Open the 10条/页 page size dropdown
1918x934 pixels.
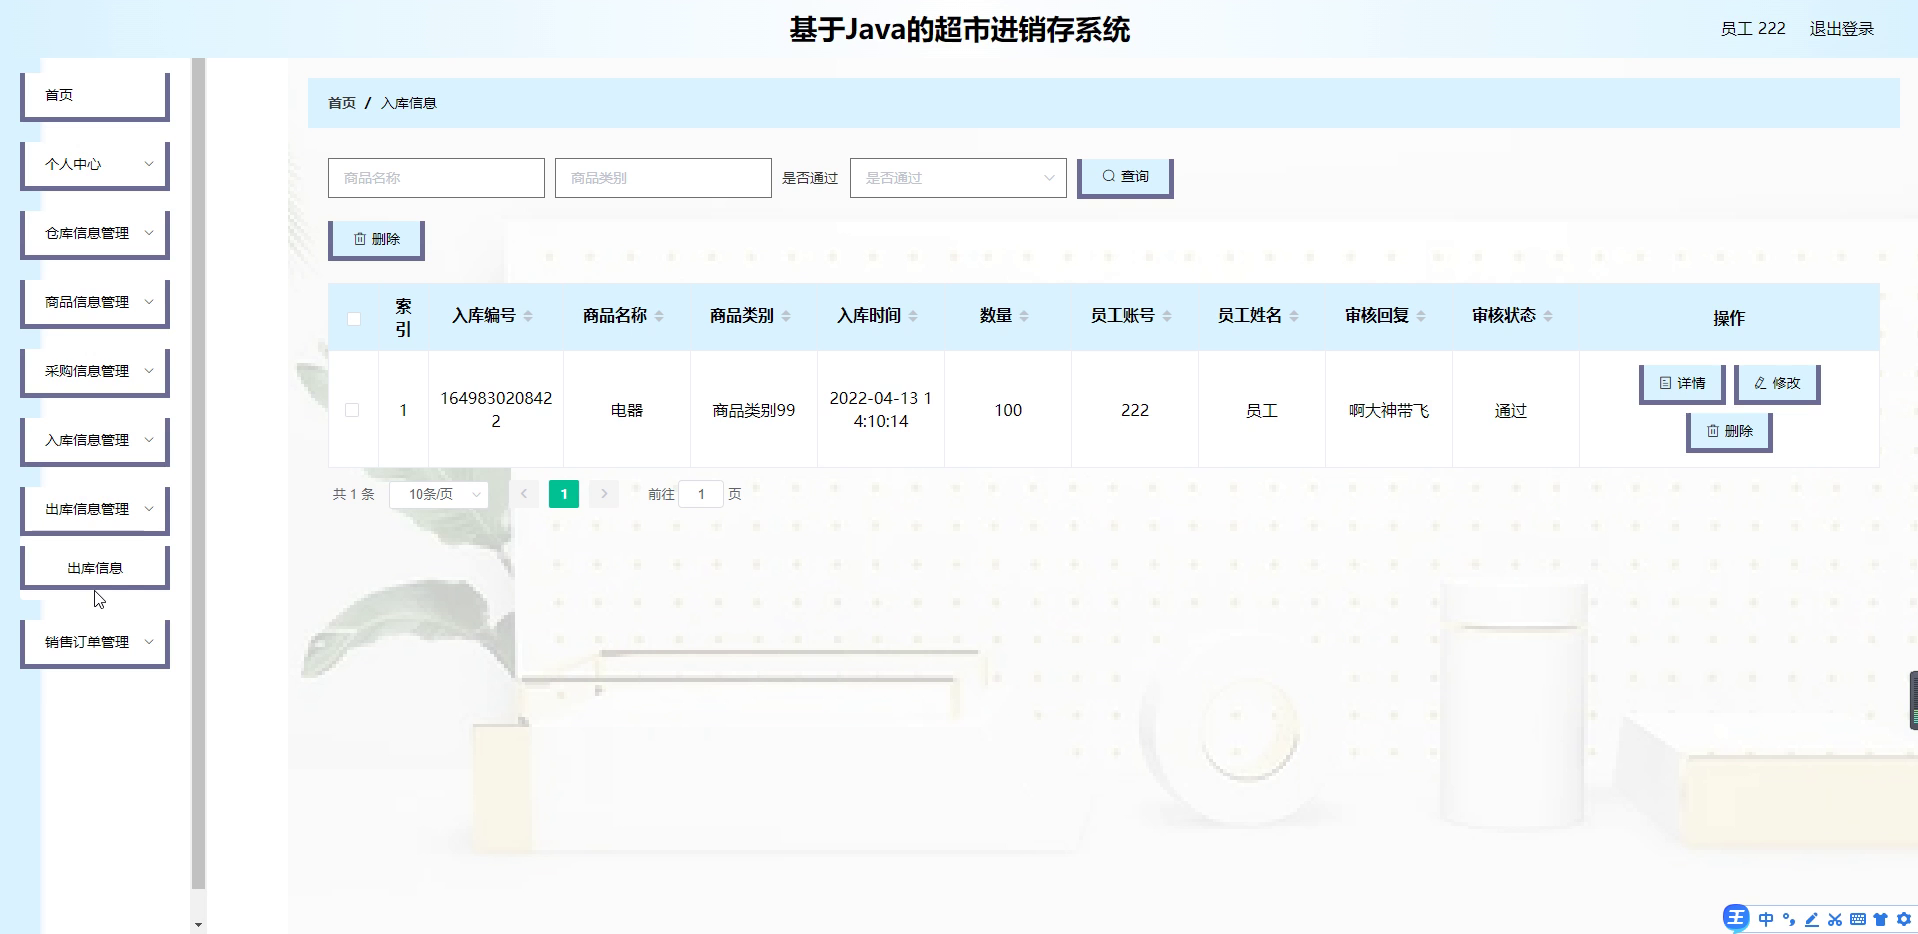pyautogui.click(x=439, y=494)
